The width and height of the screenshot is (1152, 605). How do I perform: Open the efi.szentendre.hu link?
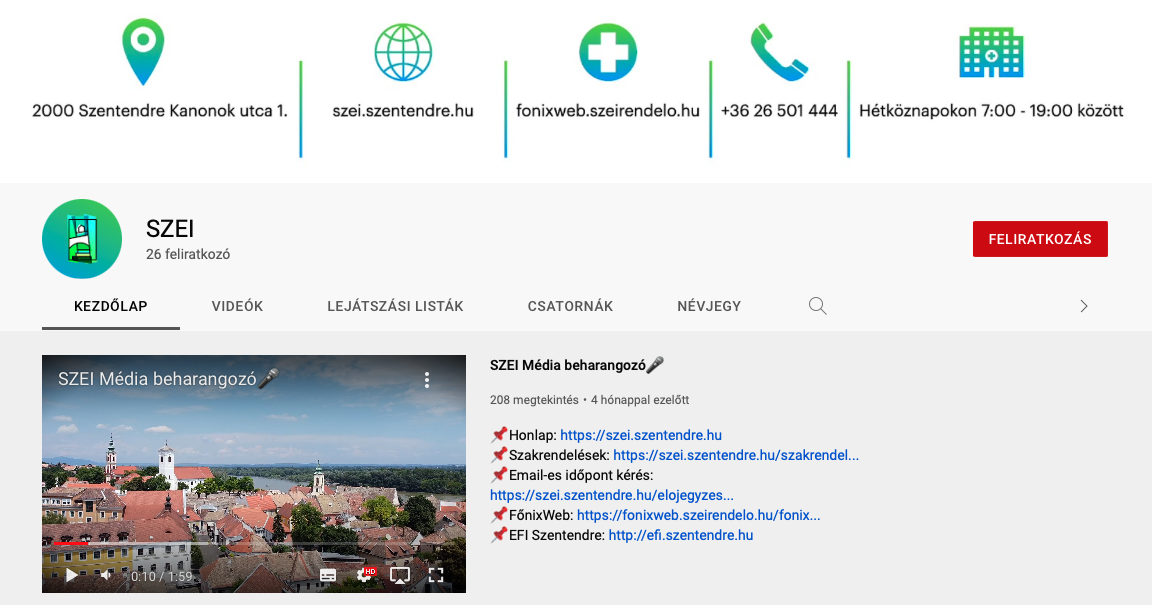[x=680, y=535]
